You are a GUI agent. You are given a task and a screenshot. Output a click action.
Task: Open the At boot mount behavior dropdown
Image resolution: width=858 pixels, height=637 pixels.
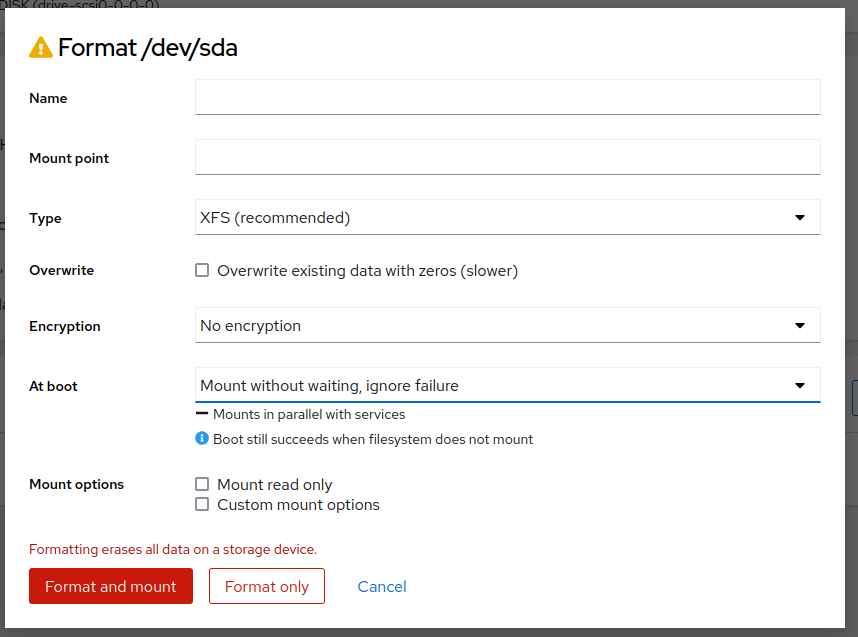(507, 386)
